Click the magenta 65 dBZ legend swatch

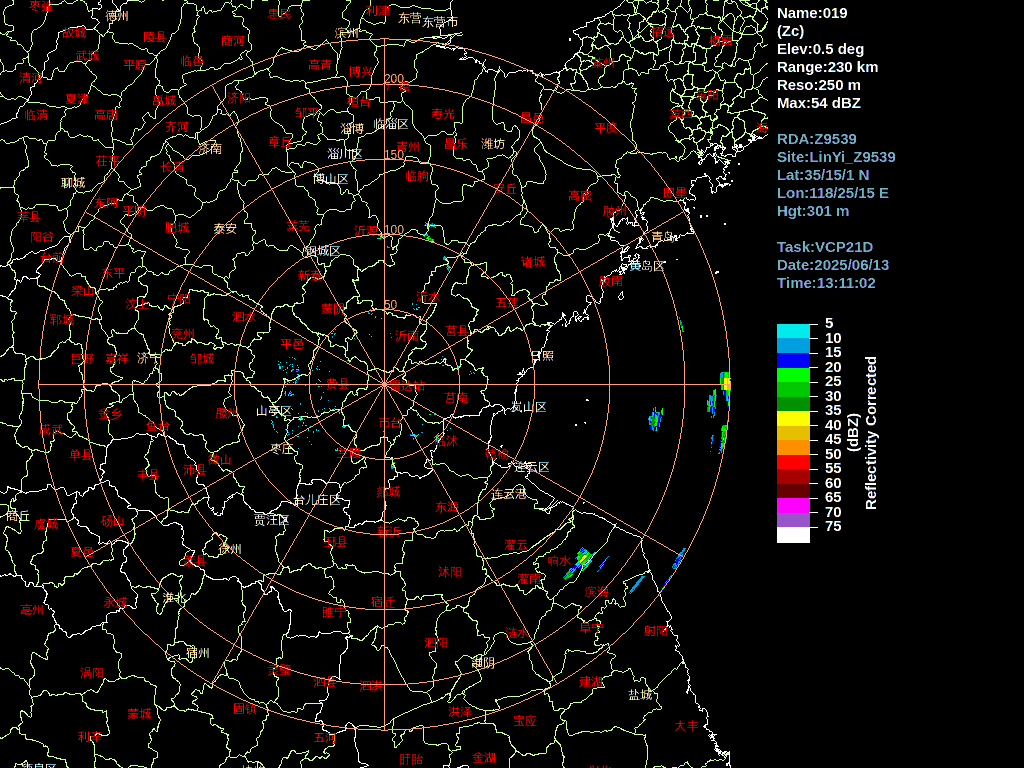tap(793, 505)
